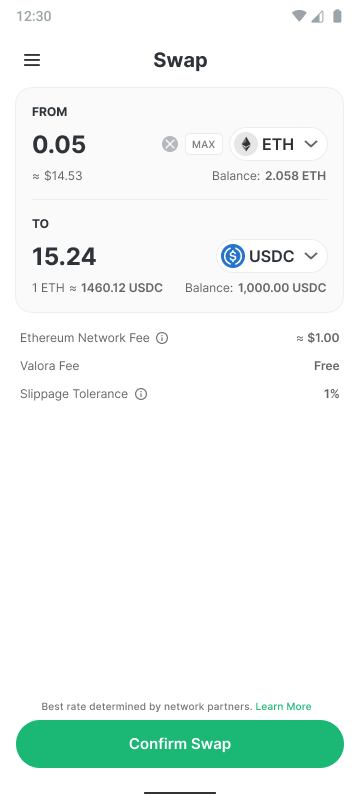Tap the Slippage Tolerance info icon
Screen dimensions: 360x800
click(141, 394)
